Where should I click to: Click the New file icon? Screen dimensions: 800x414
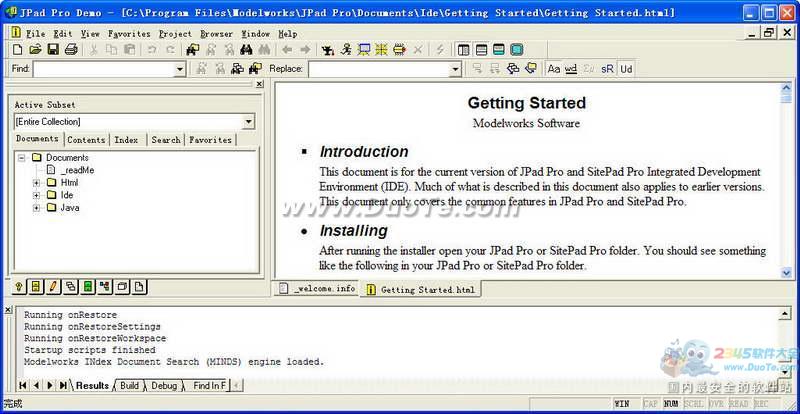click(17, 50)
